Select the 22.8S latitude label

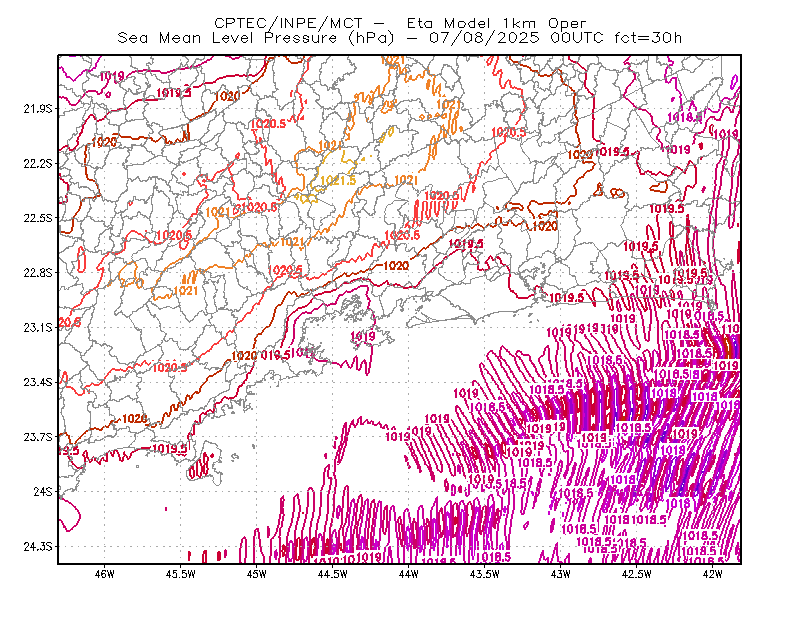[38, 273]
